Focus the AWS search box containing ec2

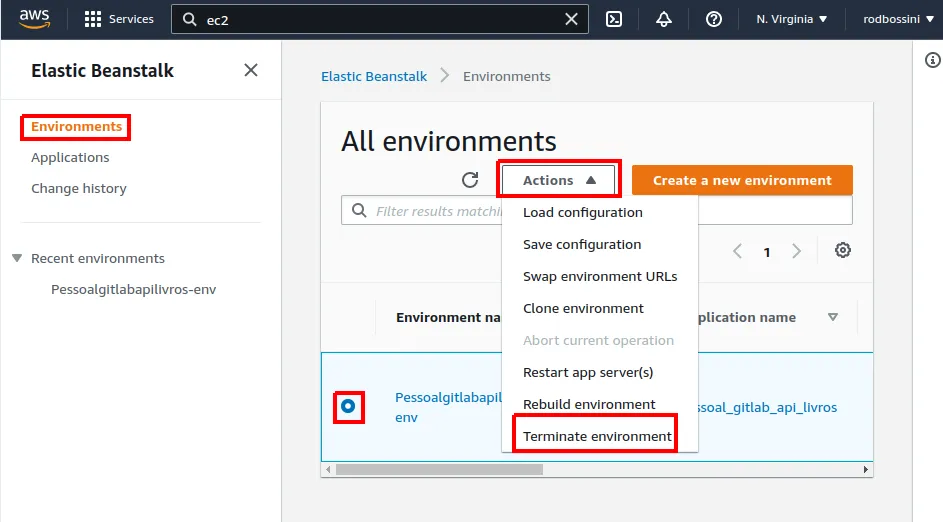coord(379,19)
